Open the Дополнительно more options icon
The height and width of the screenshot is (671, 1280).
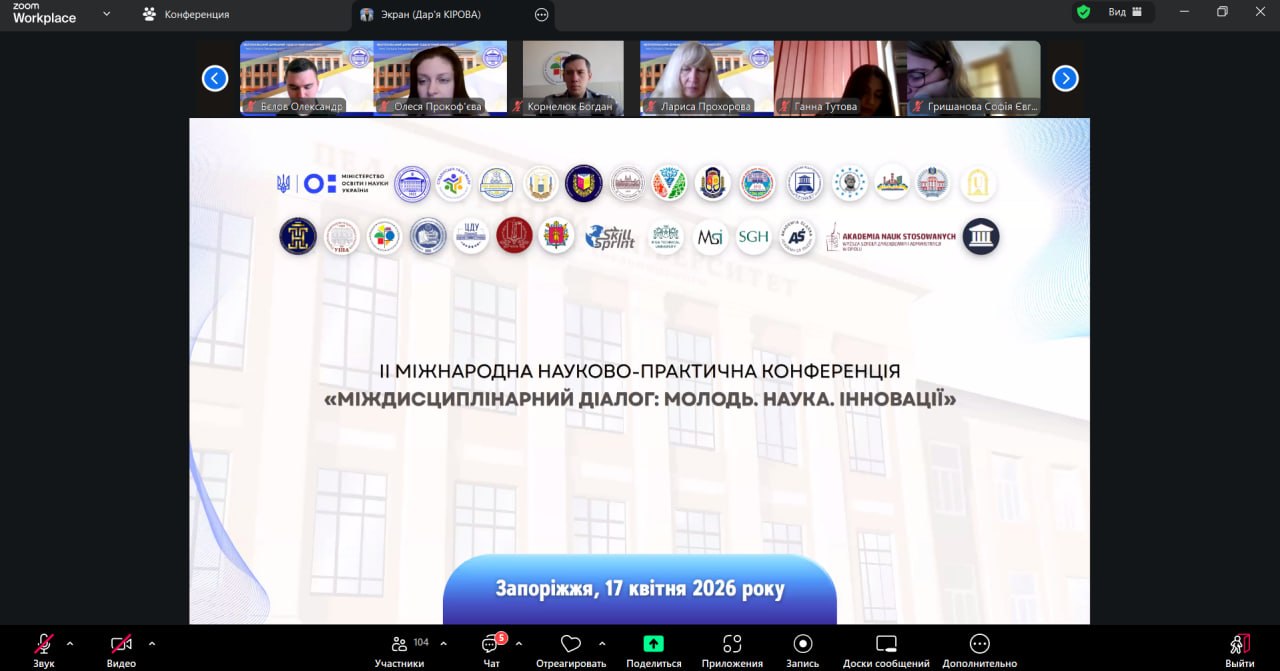[979, 644]
